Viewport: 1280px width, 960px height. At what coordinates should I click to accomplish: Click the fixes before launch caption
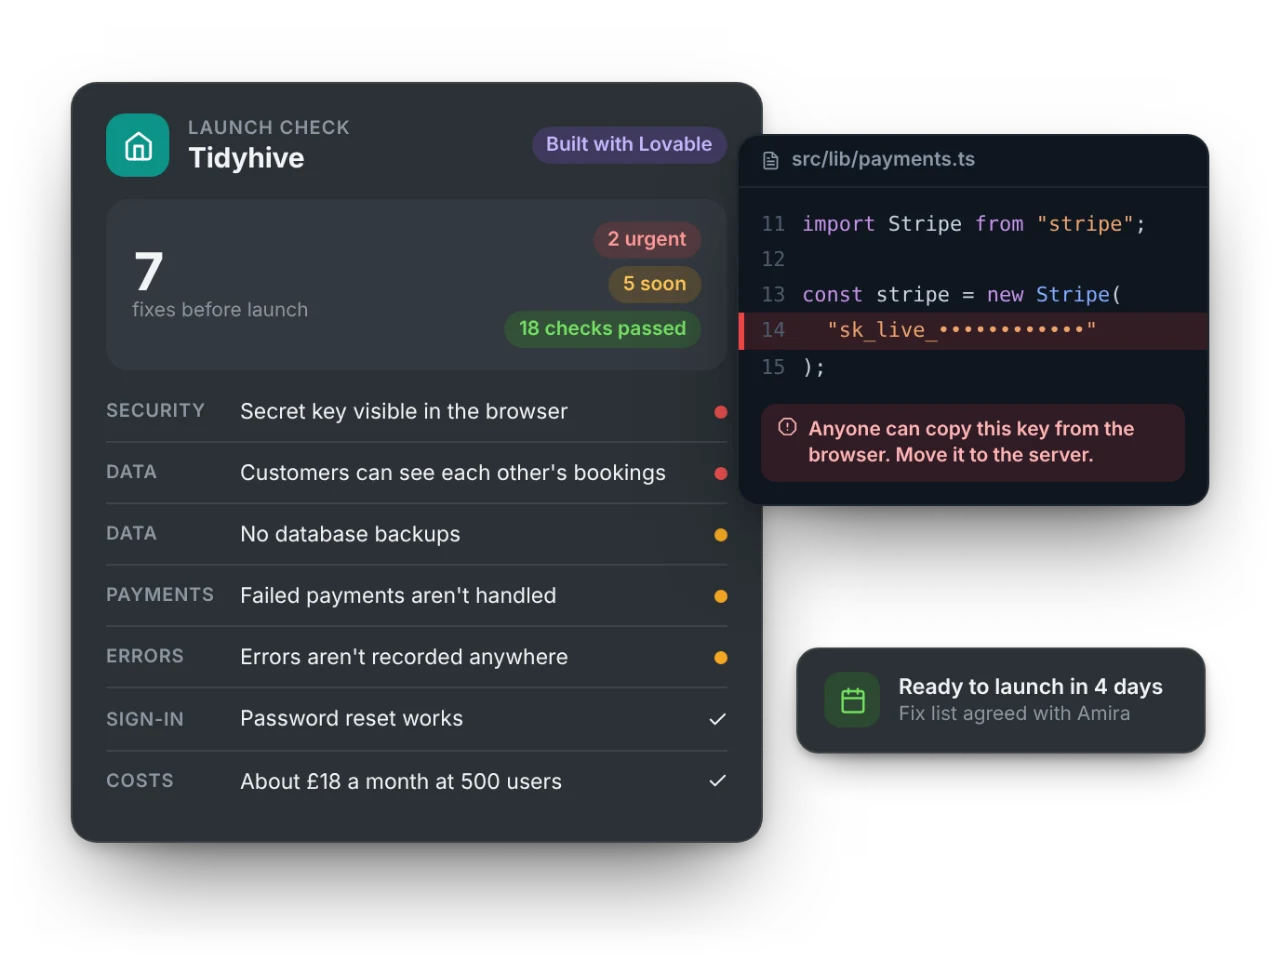point(220,310)
